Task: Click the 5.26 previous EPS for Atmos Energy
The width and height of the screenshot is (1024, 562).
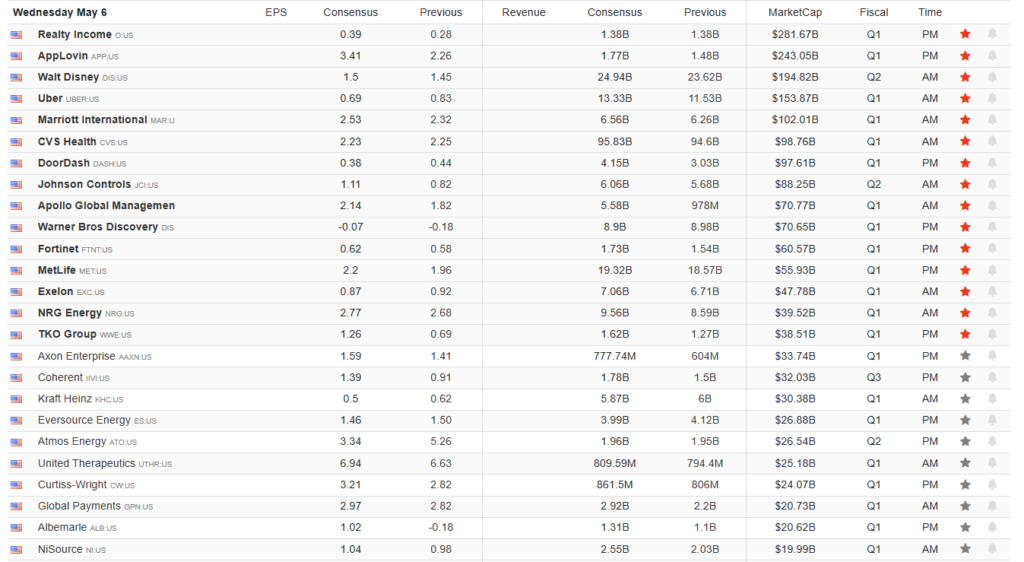Action: click(441, 441)
